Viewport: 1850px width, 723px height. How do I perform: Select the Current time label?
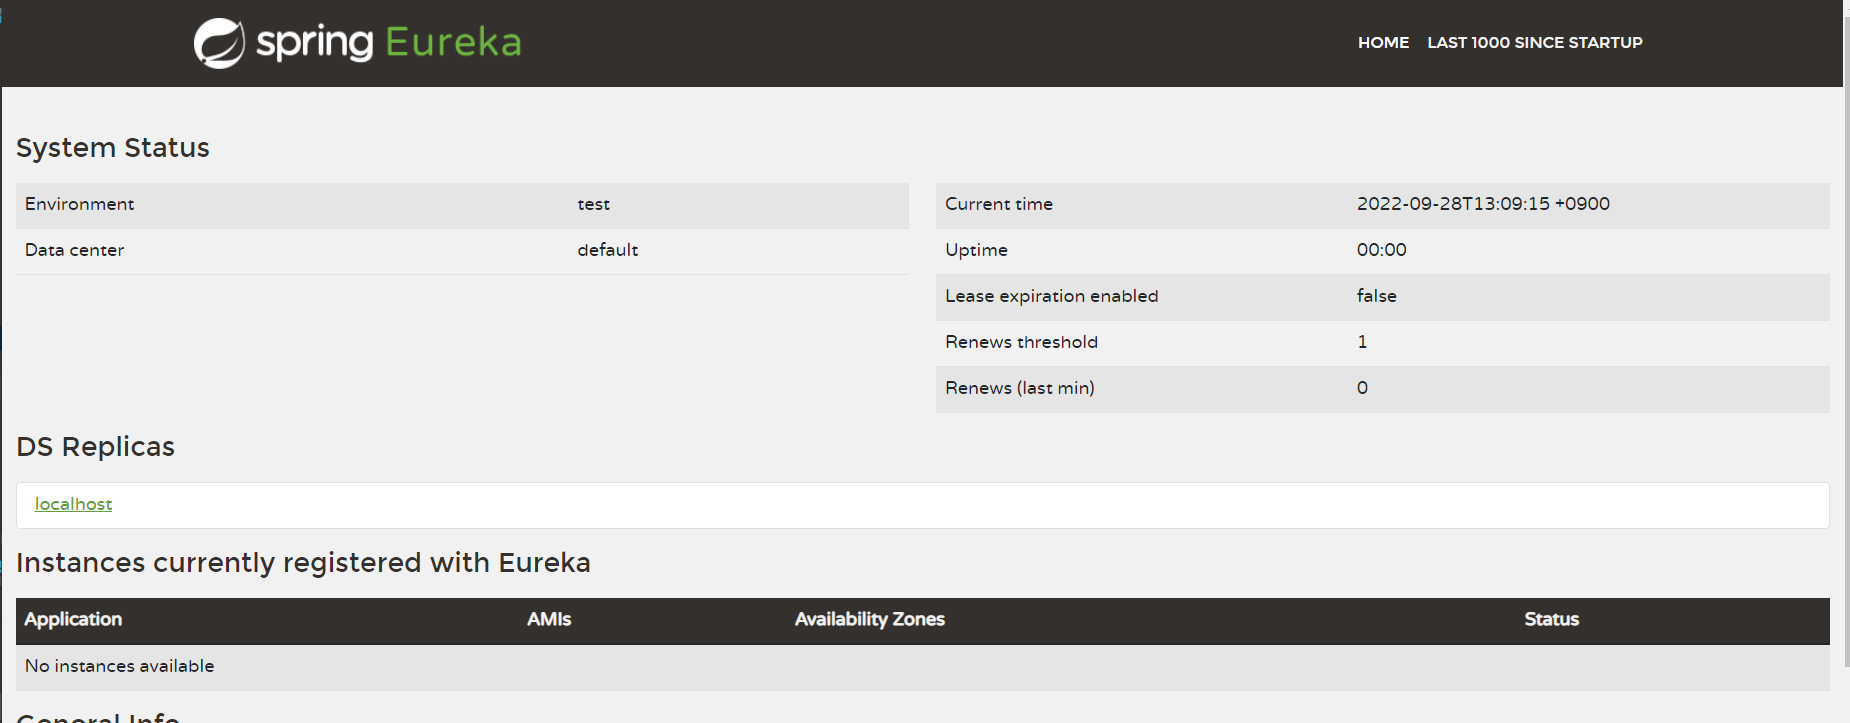pos(998,204)
